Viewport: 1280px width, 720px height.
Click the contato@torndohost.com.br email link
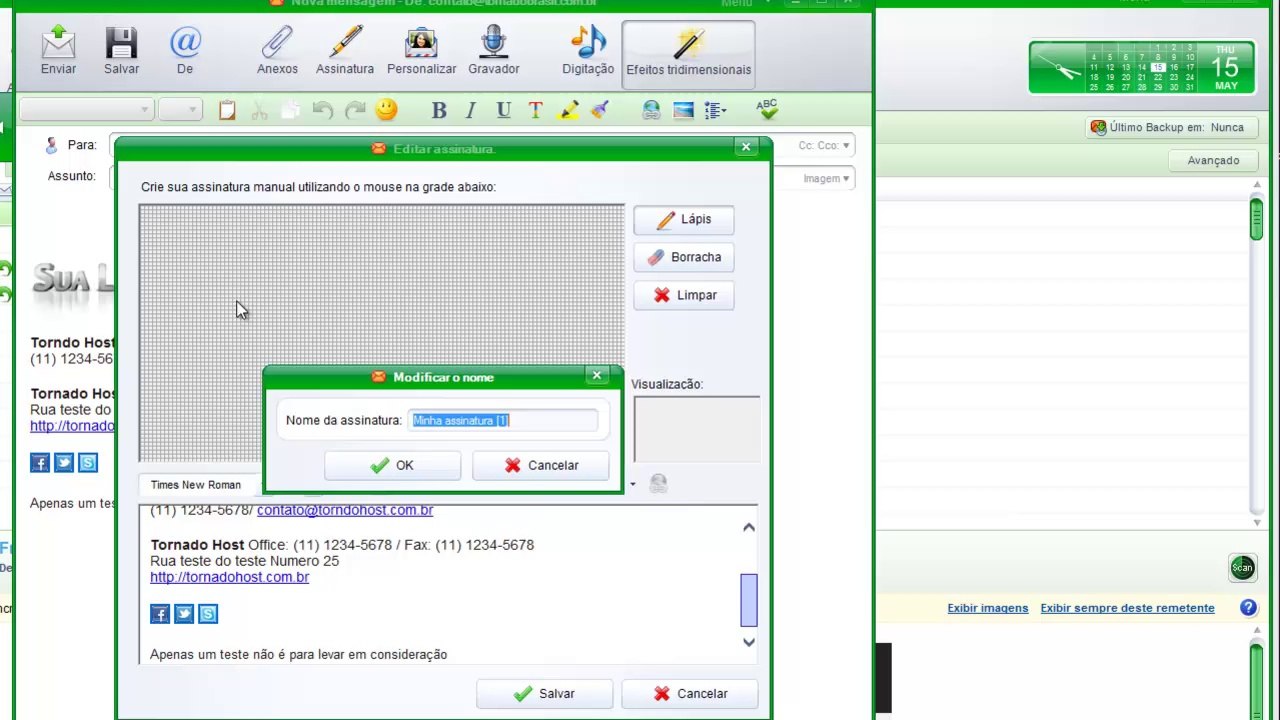pyautogui.click(x=345, y=510)
